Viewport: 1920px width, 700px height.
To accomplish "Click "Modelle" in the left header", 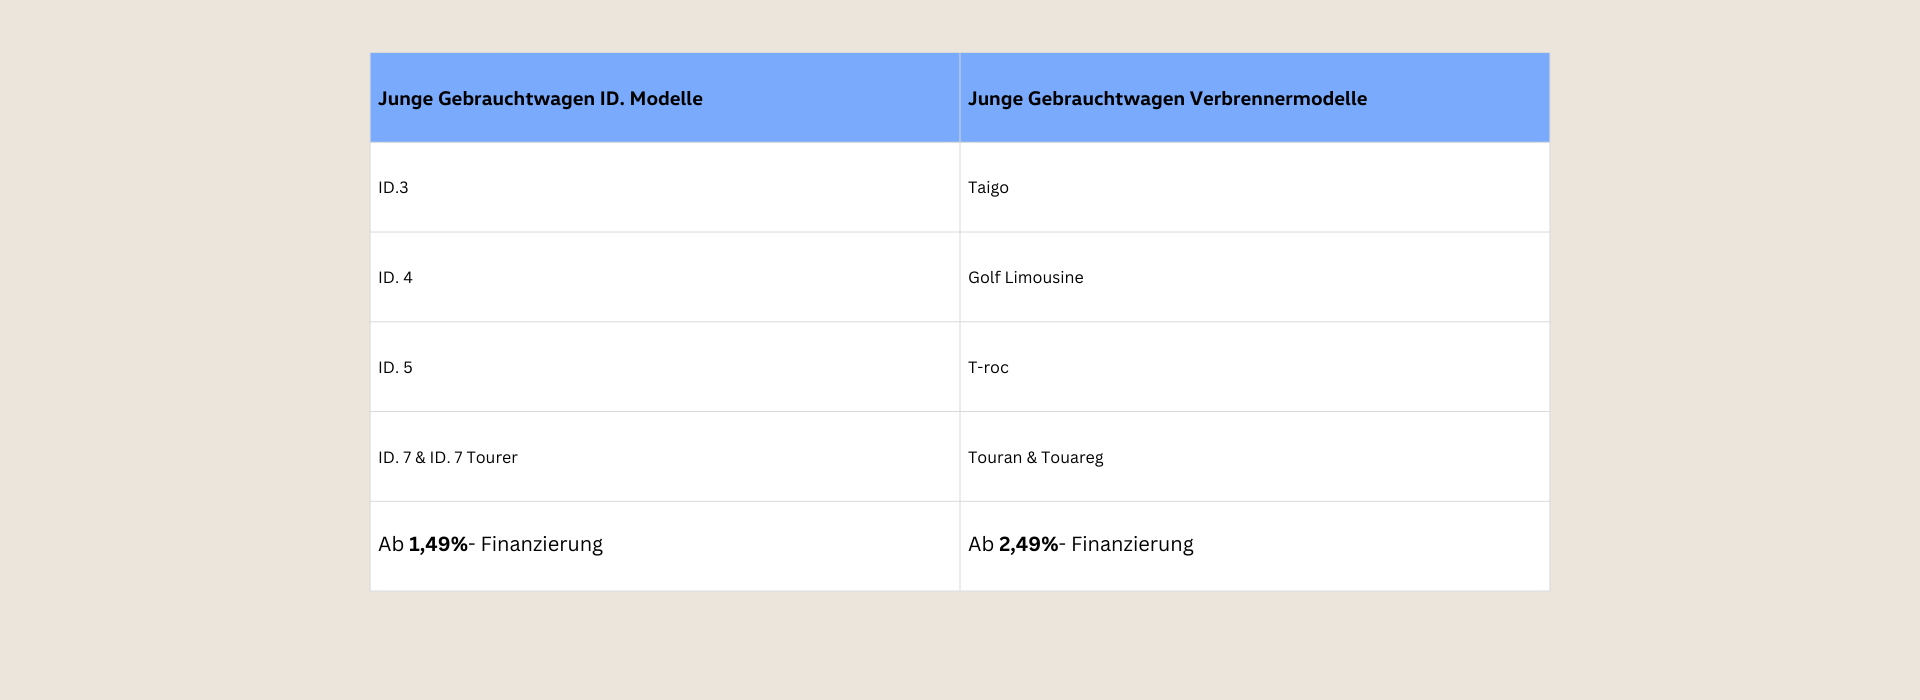I will tap(666, 99).
